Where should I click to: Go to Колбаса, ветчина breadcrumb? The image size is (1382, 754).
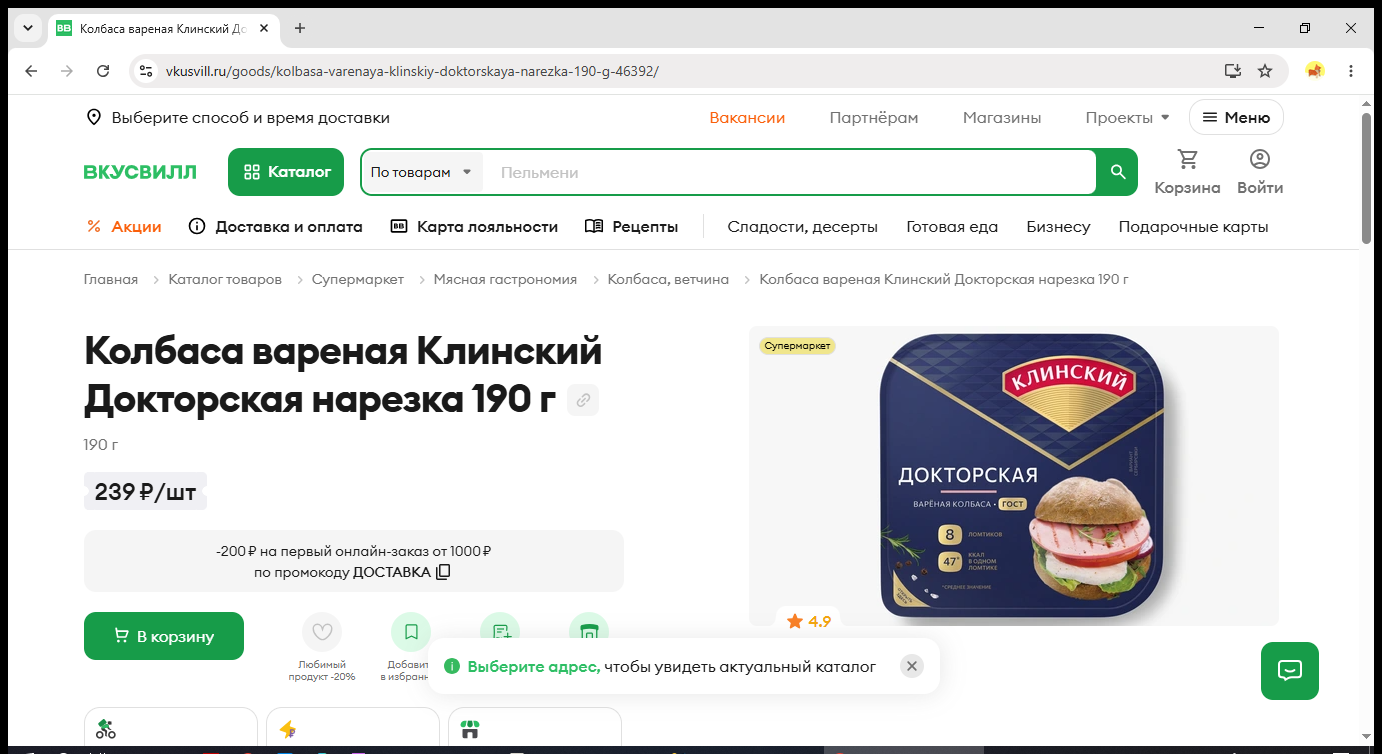[668, 279]
